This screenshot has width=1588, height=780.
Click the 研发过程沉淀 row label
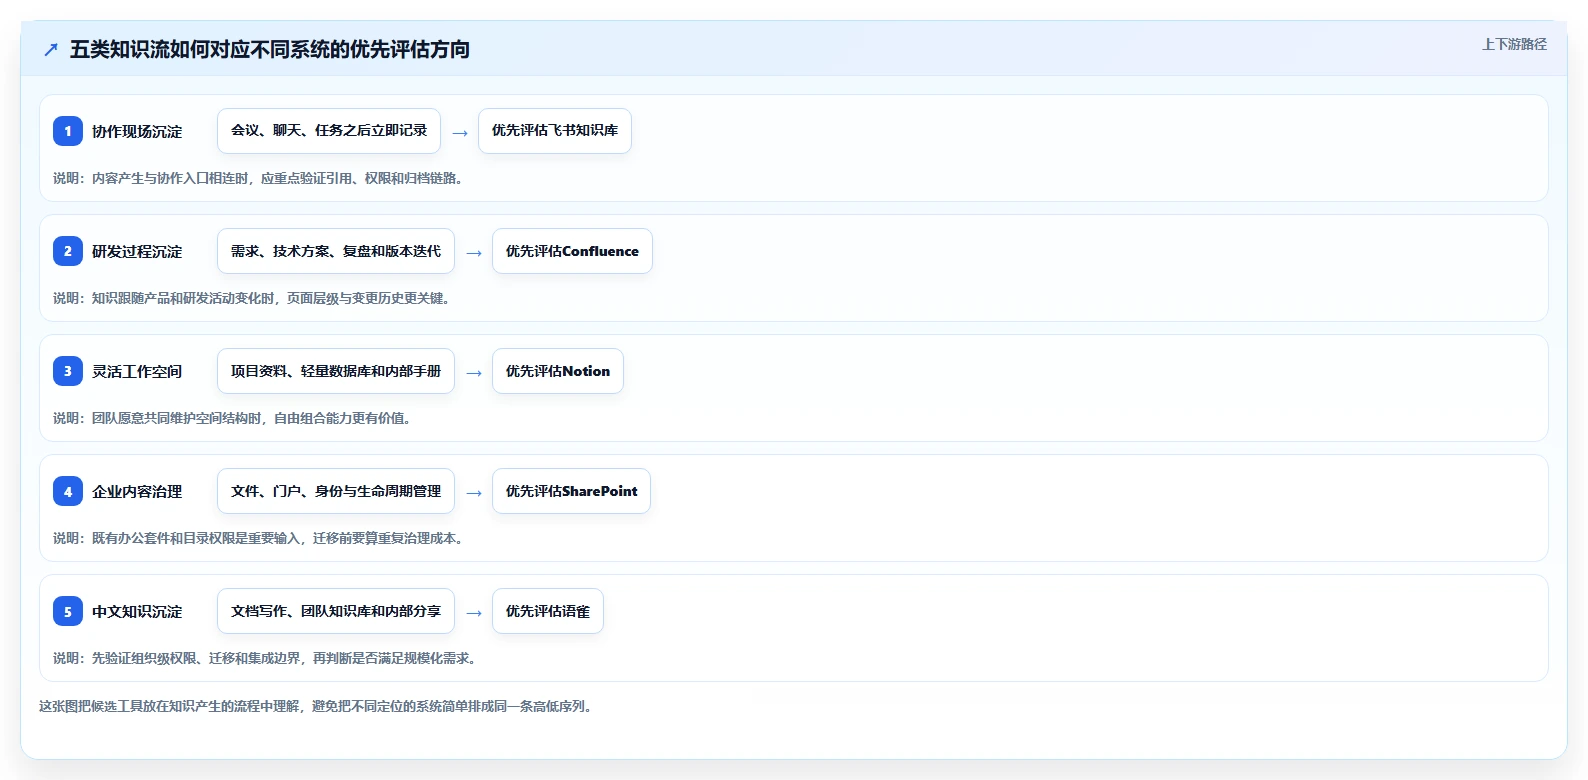pyautogui.click(x=137, y=252)
